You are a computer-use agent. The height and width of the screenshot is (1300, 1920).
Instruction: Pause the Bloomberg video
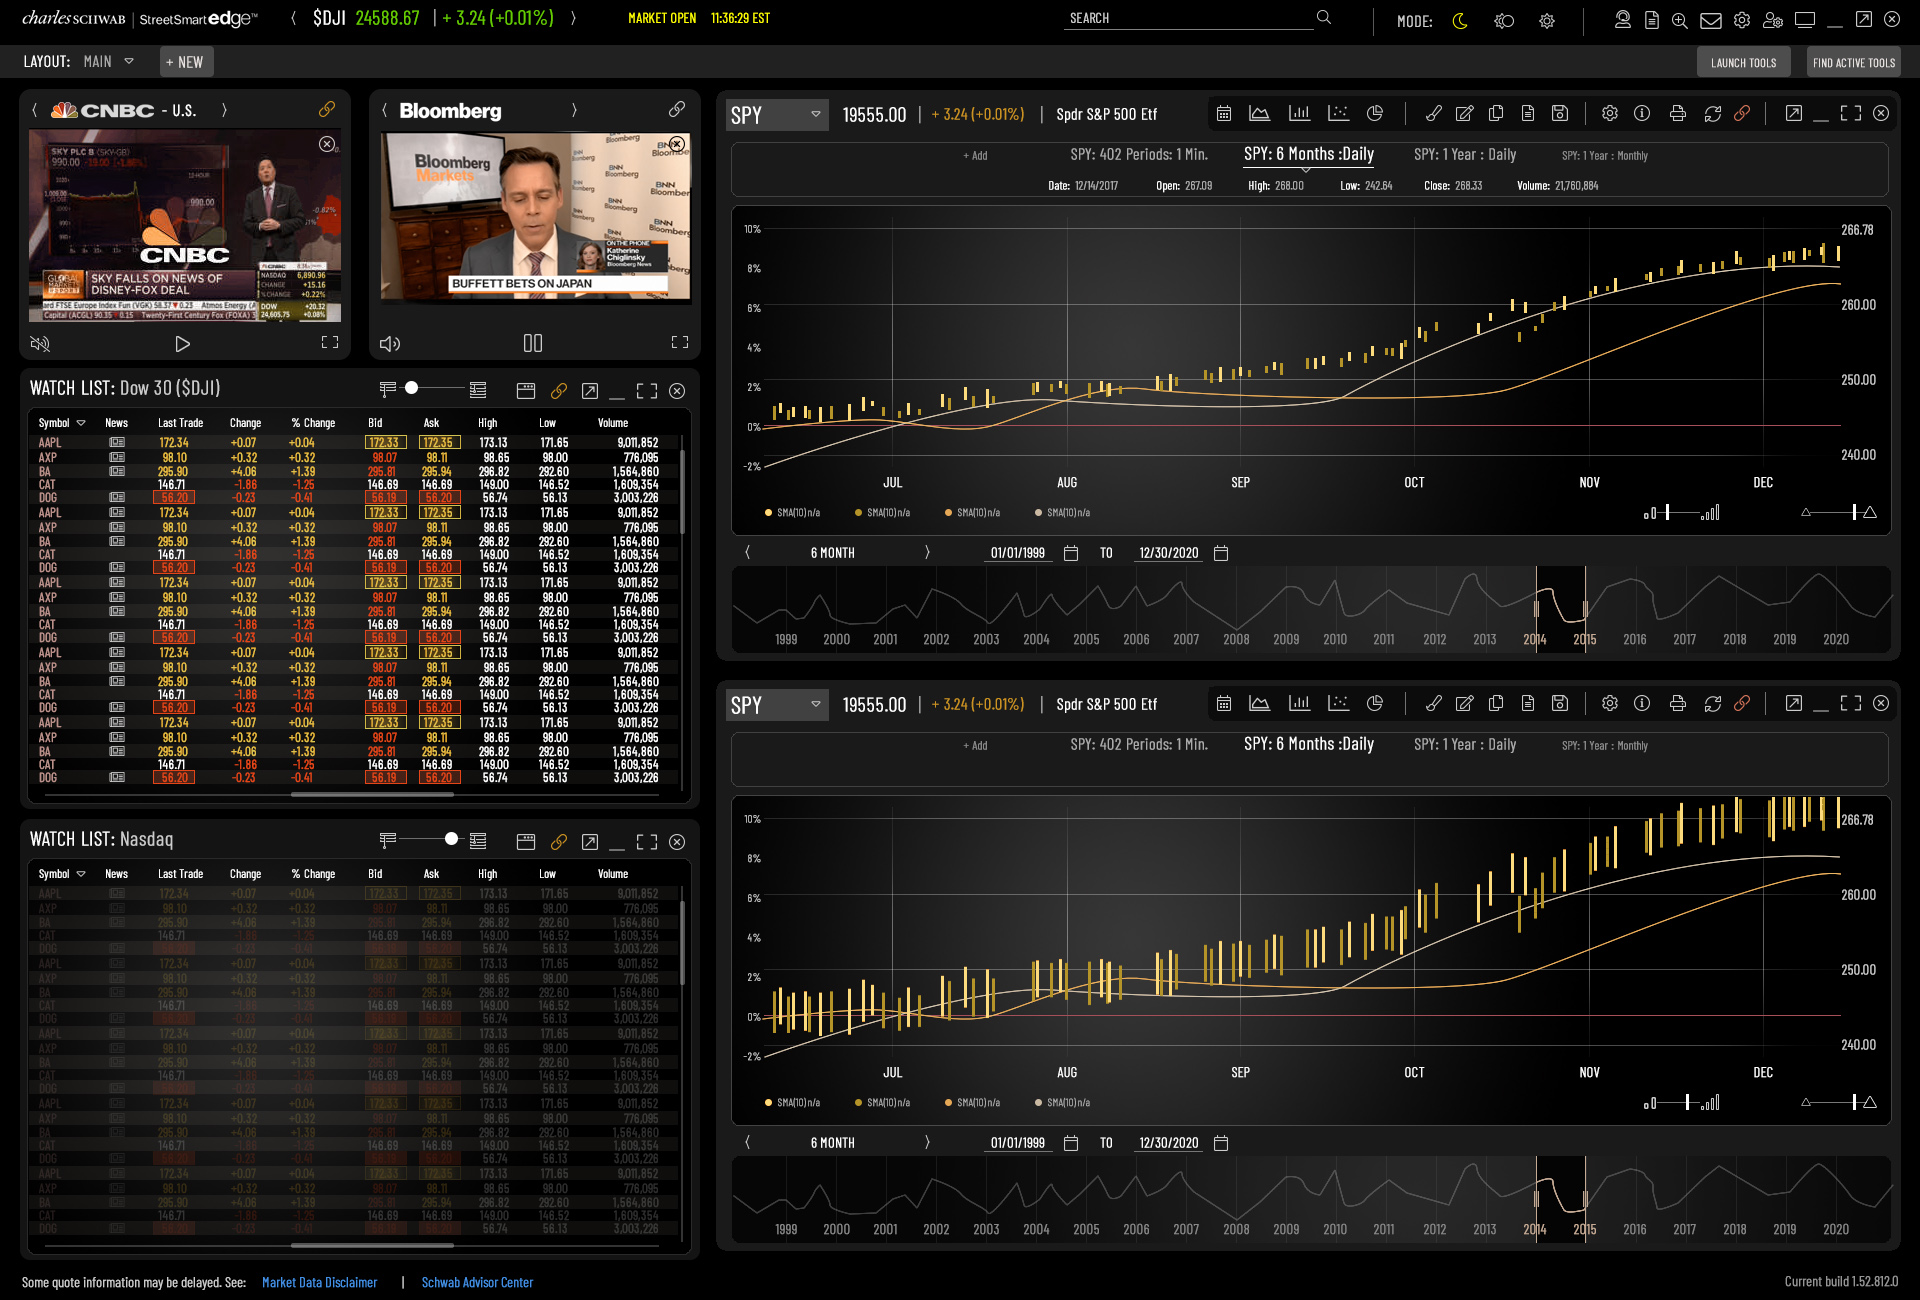click(x=533, y=344)
